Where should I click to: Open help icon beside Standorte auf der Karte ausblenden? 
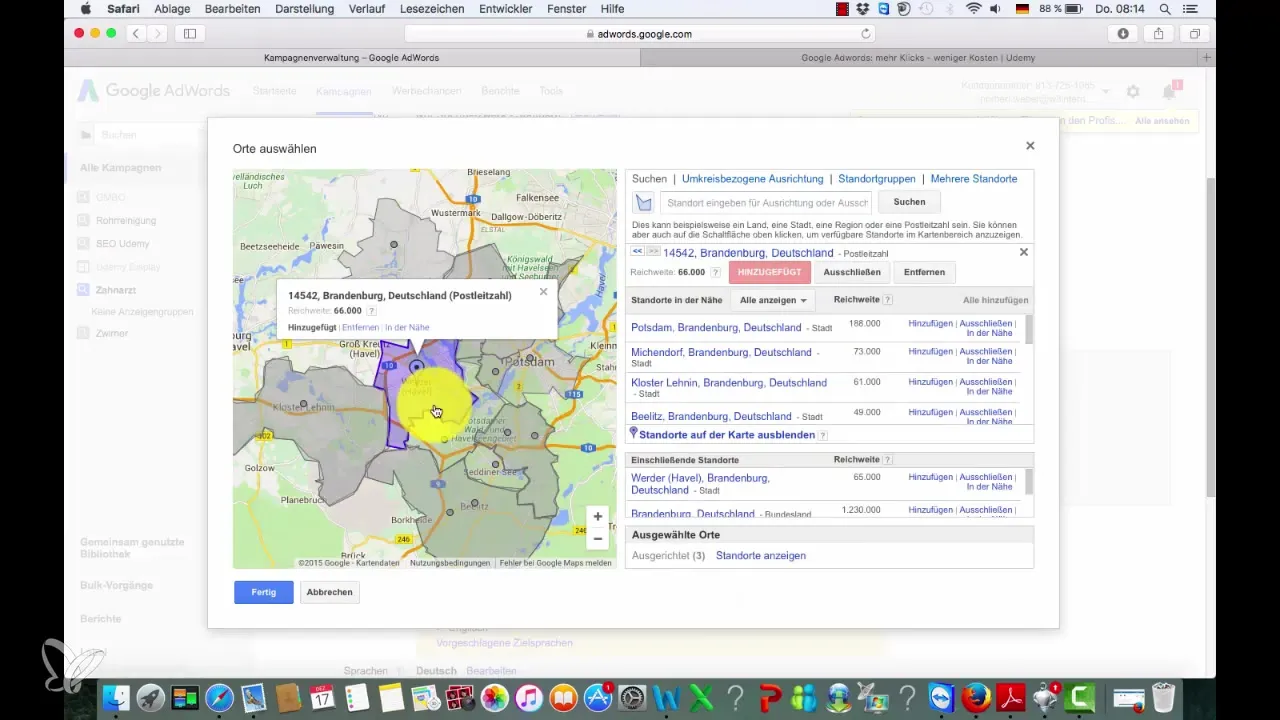(x=823, y=435)
